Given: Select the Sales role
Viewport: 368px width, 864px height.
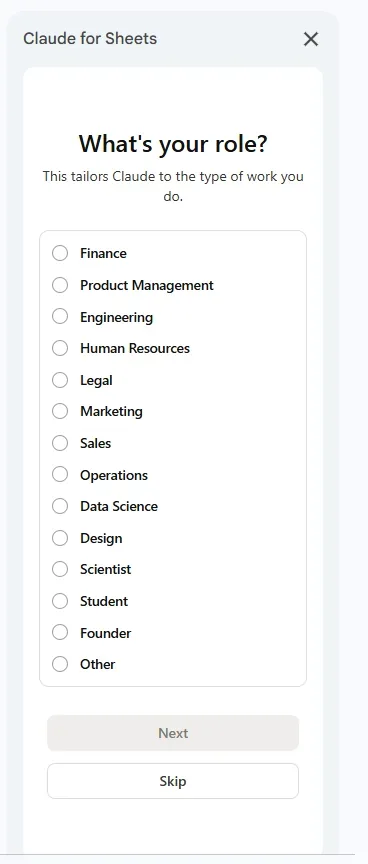Looking at the screenshot, I should coord(60,443).
